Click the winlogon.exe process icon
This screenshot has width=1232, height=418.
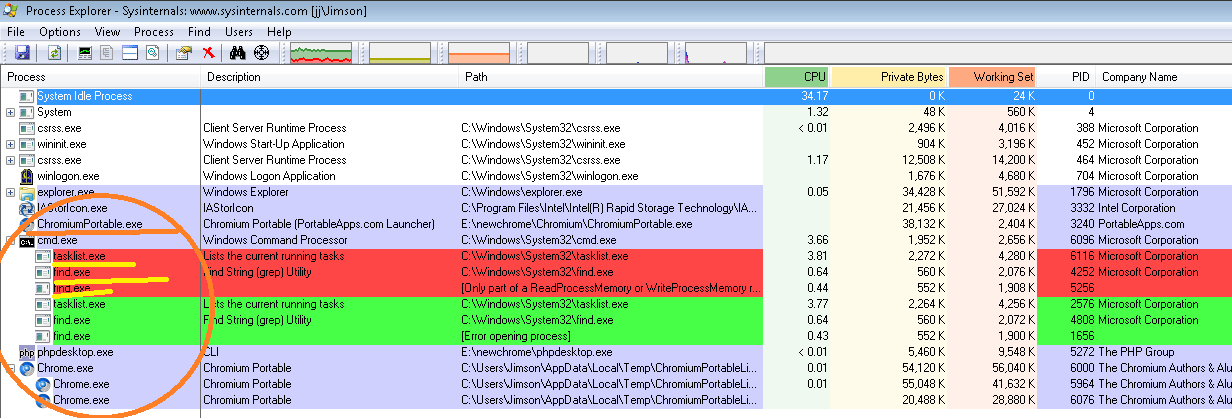tap(27, 176)
